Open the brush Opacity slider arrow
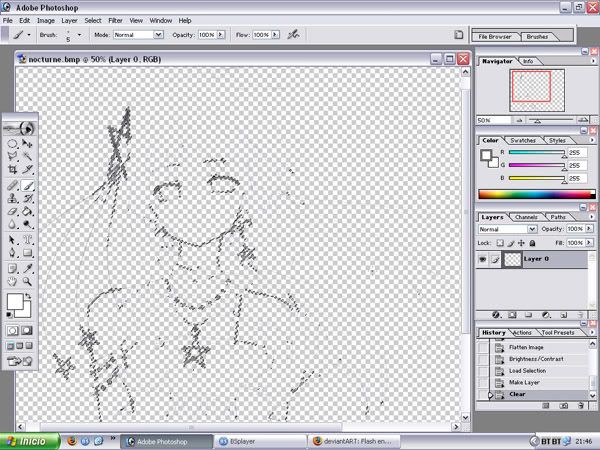The height and width of the screenshot is (450, 600). pyautogui.click(x=221, y=35)
